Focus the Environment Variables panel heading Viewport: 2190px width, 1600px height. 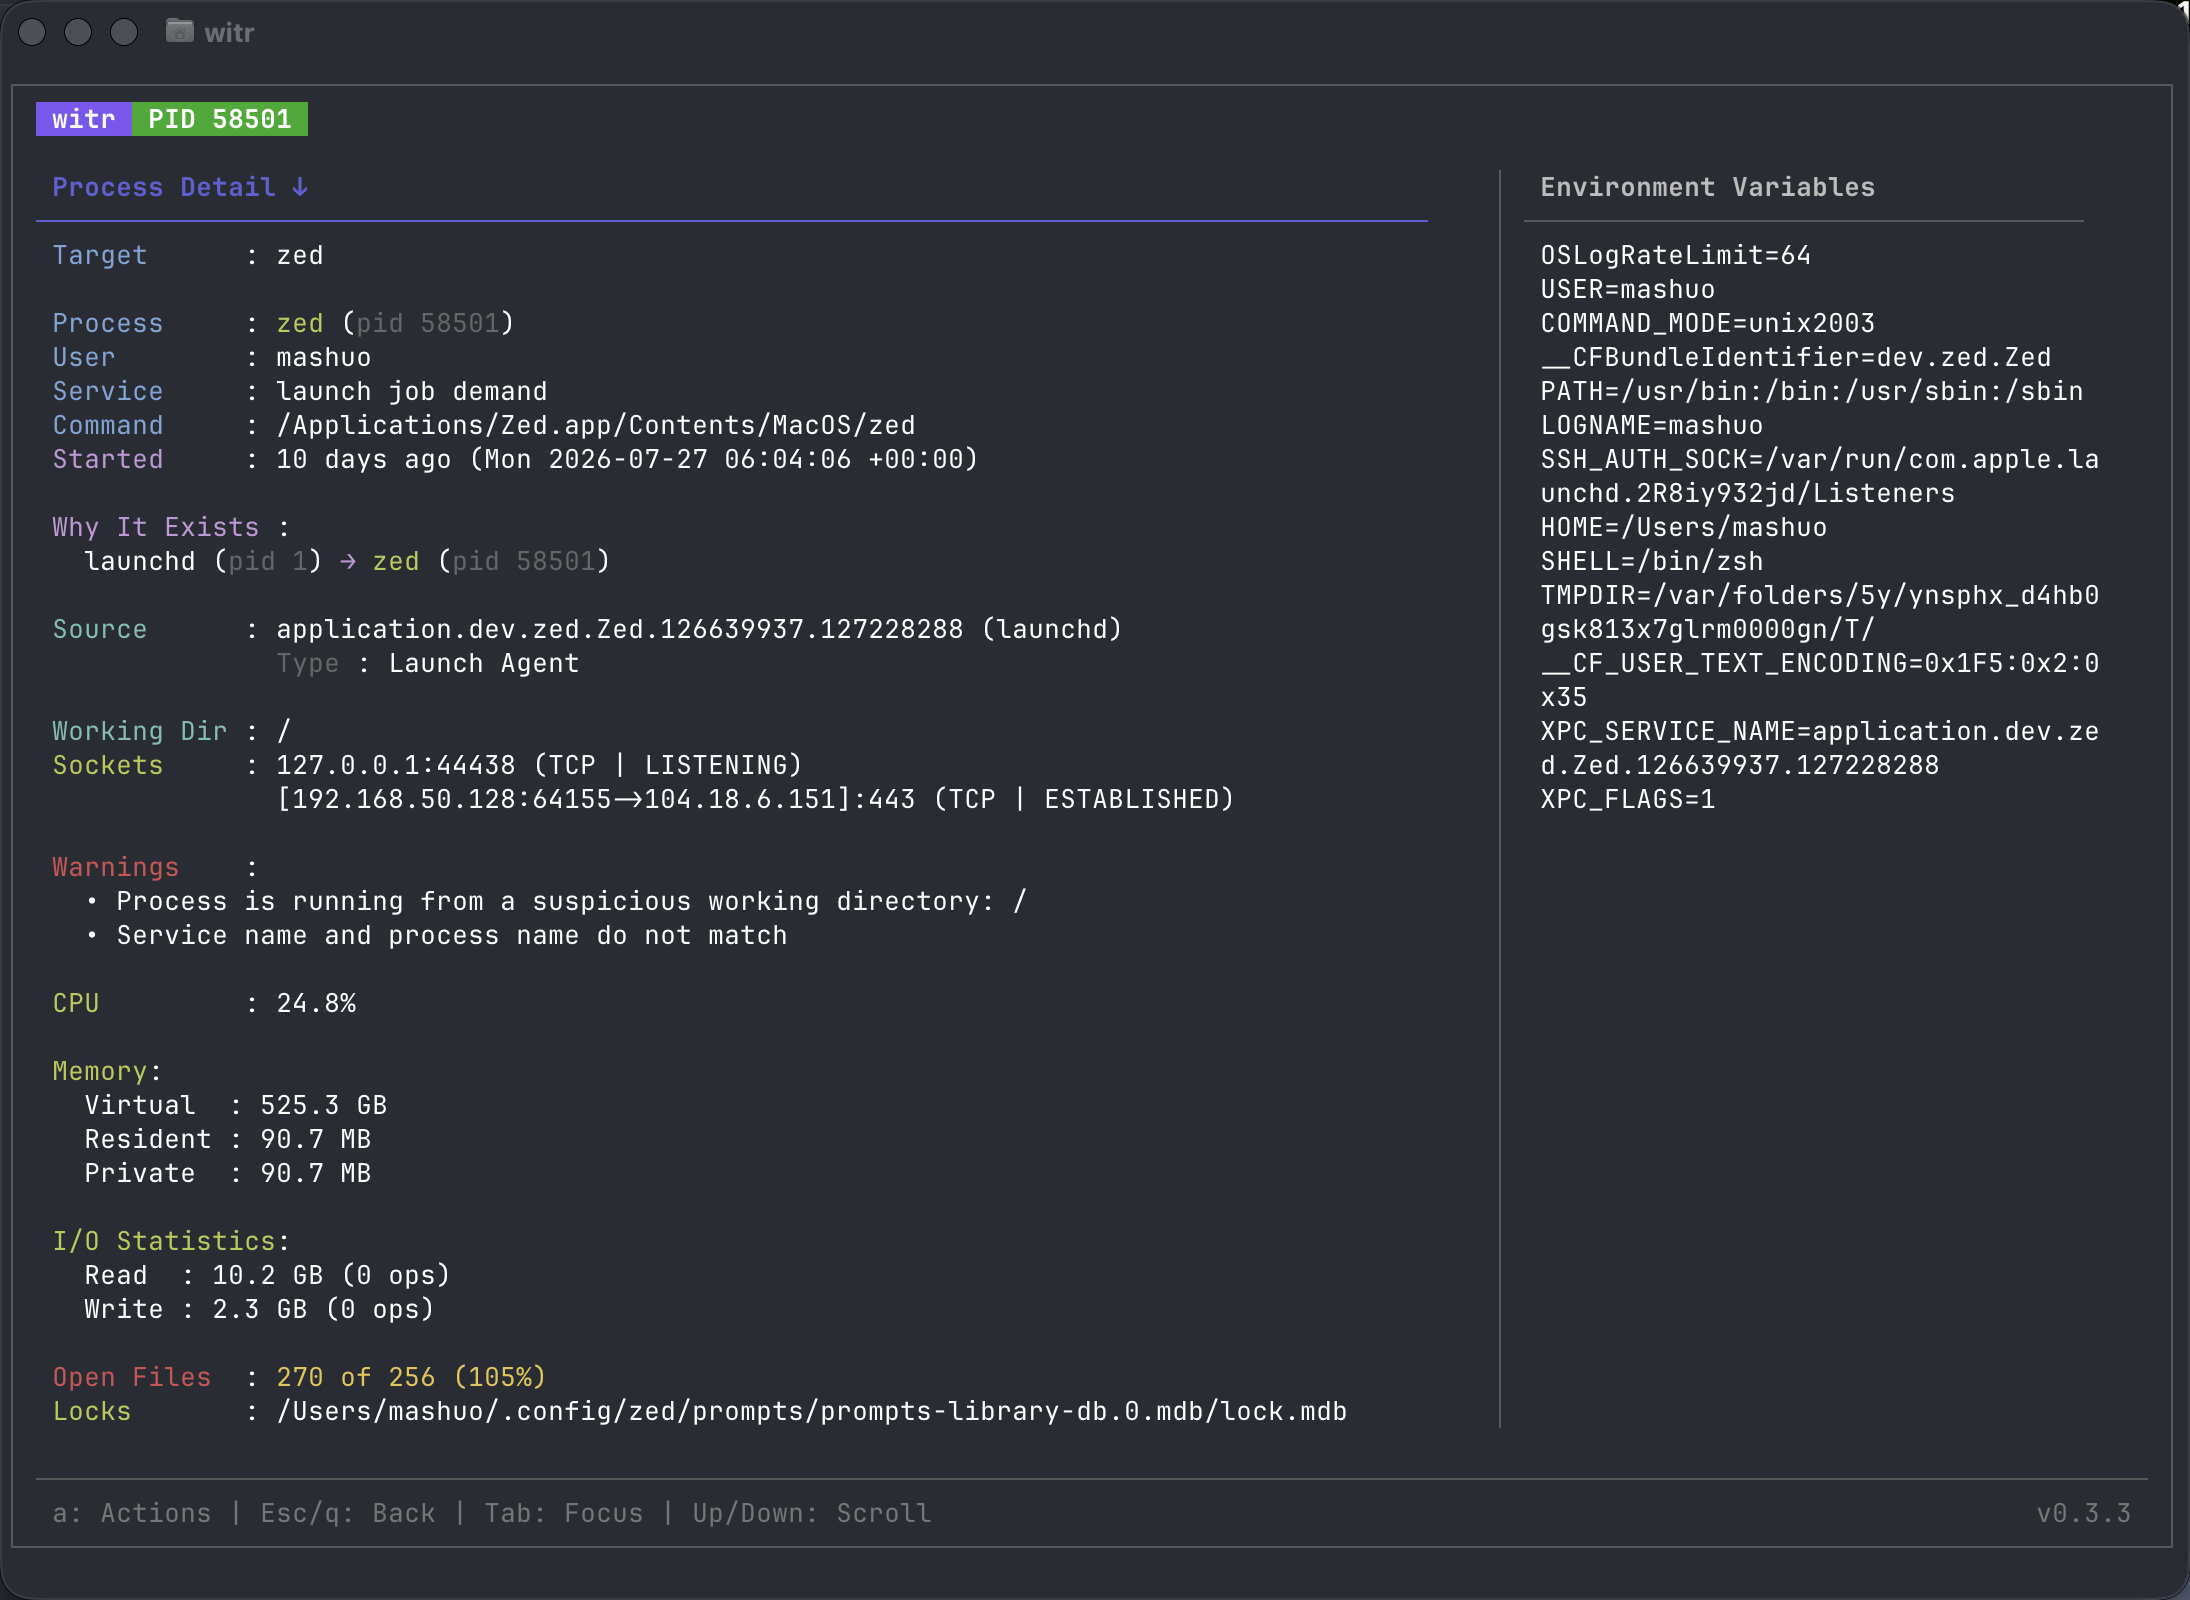(1708, 187)
